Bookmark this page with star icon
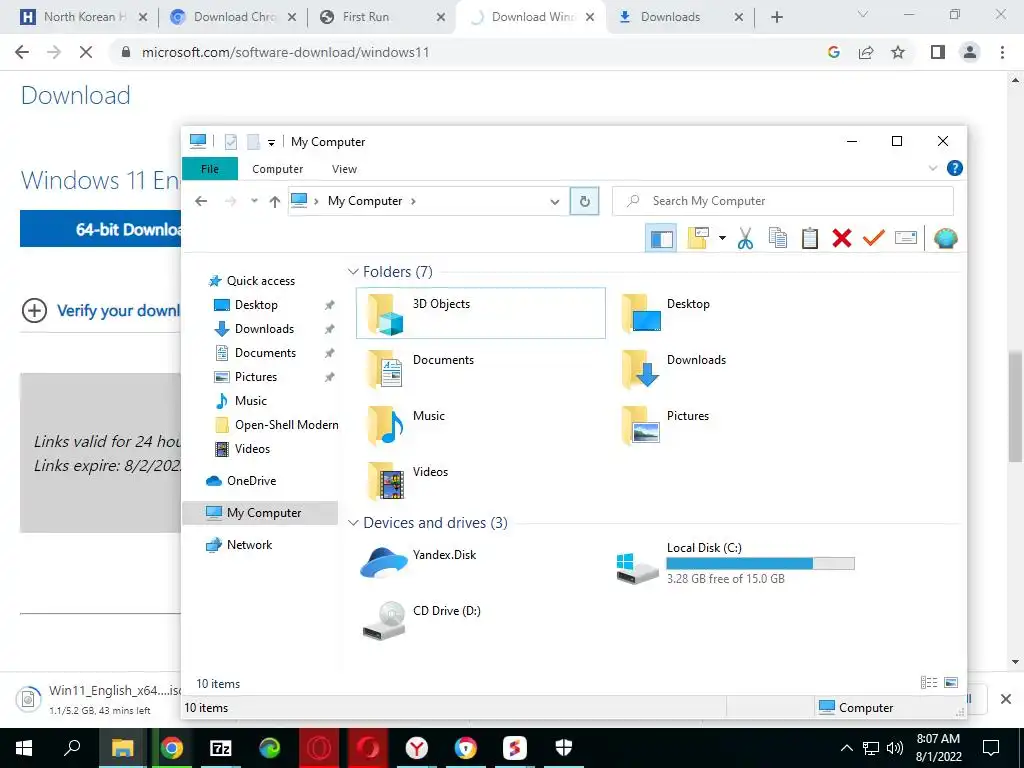The height and width of the screenshot is (768, 1024). click(x=898, y=52)
